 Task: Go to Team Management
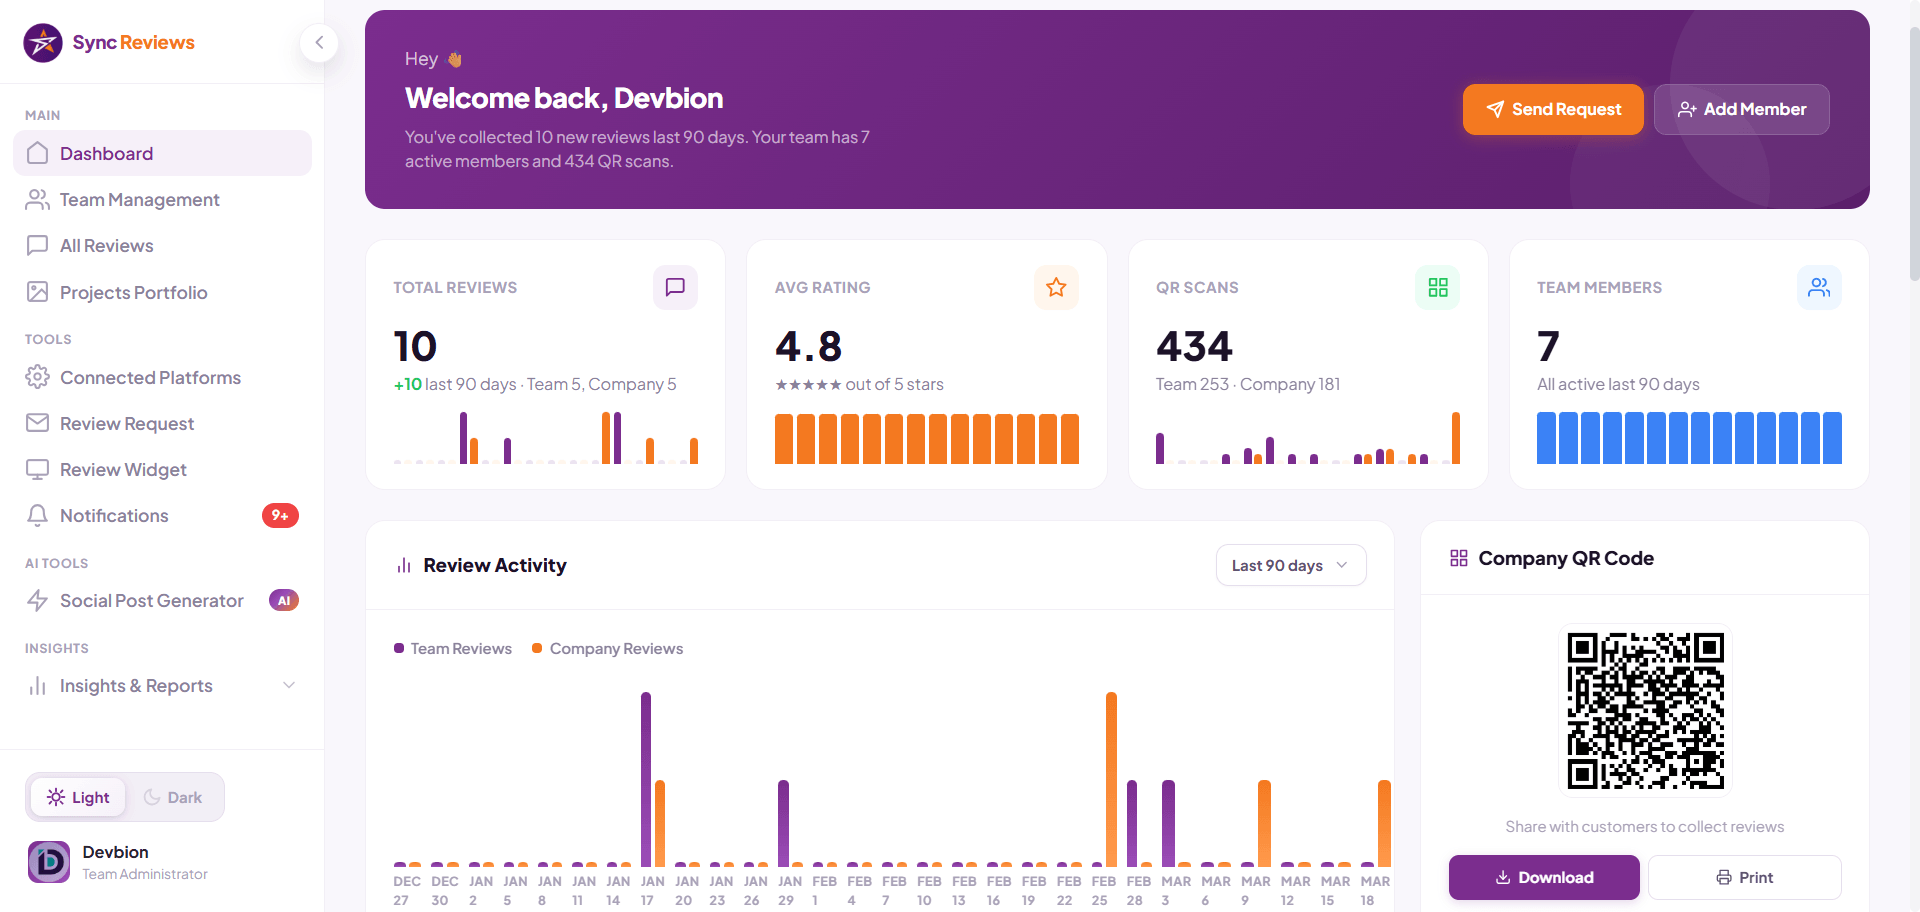coord(162,200)
